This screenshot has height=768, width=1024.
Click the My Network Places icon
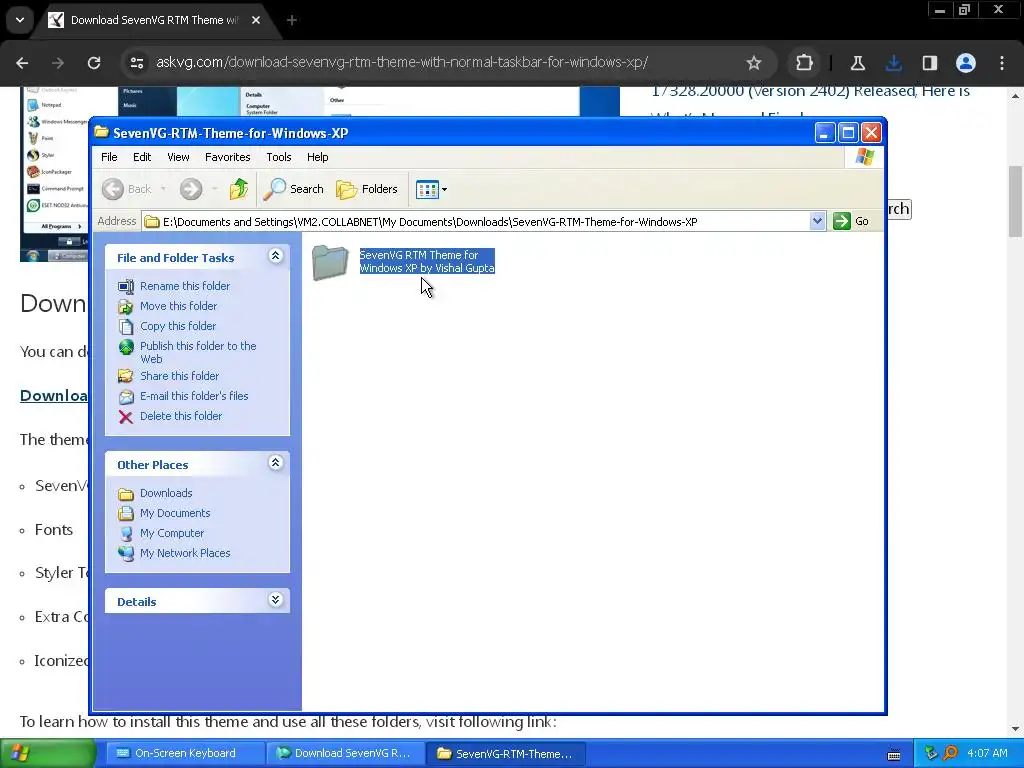(125, 554)
